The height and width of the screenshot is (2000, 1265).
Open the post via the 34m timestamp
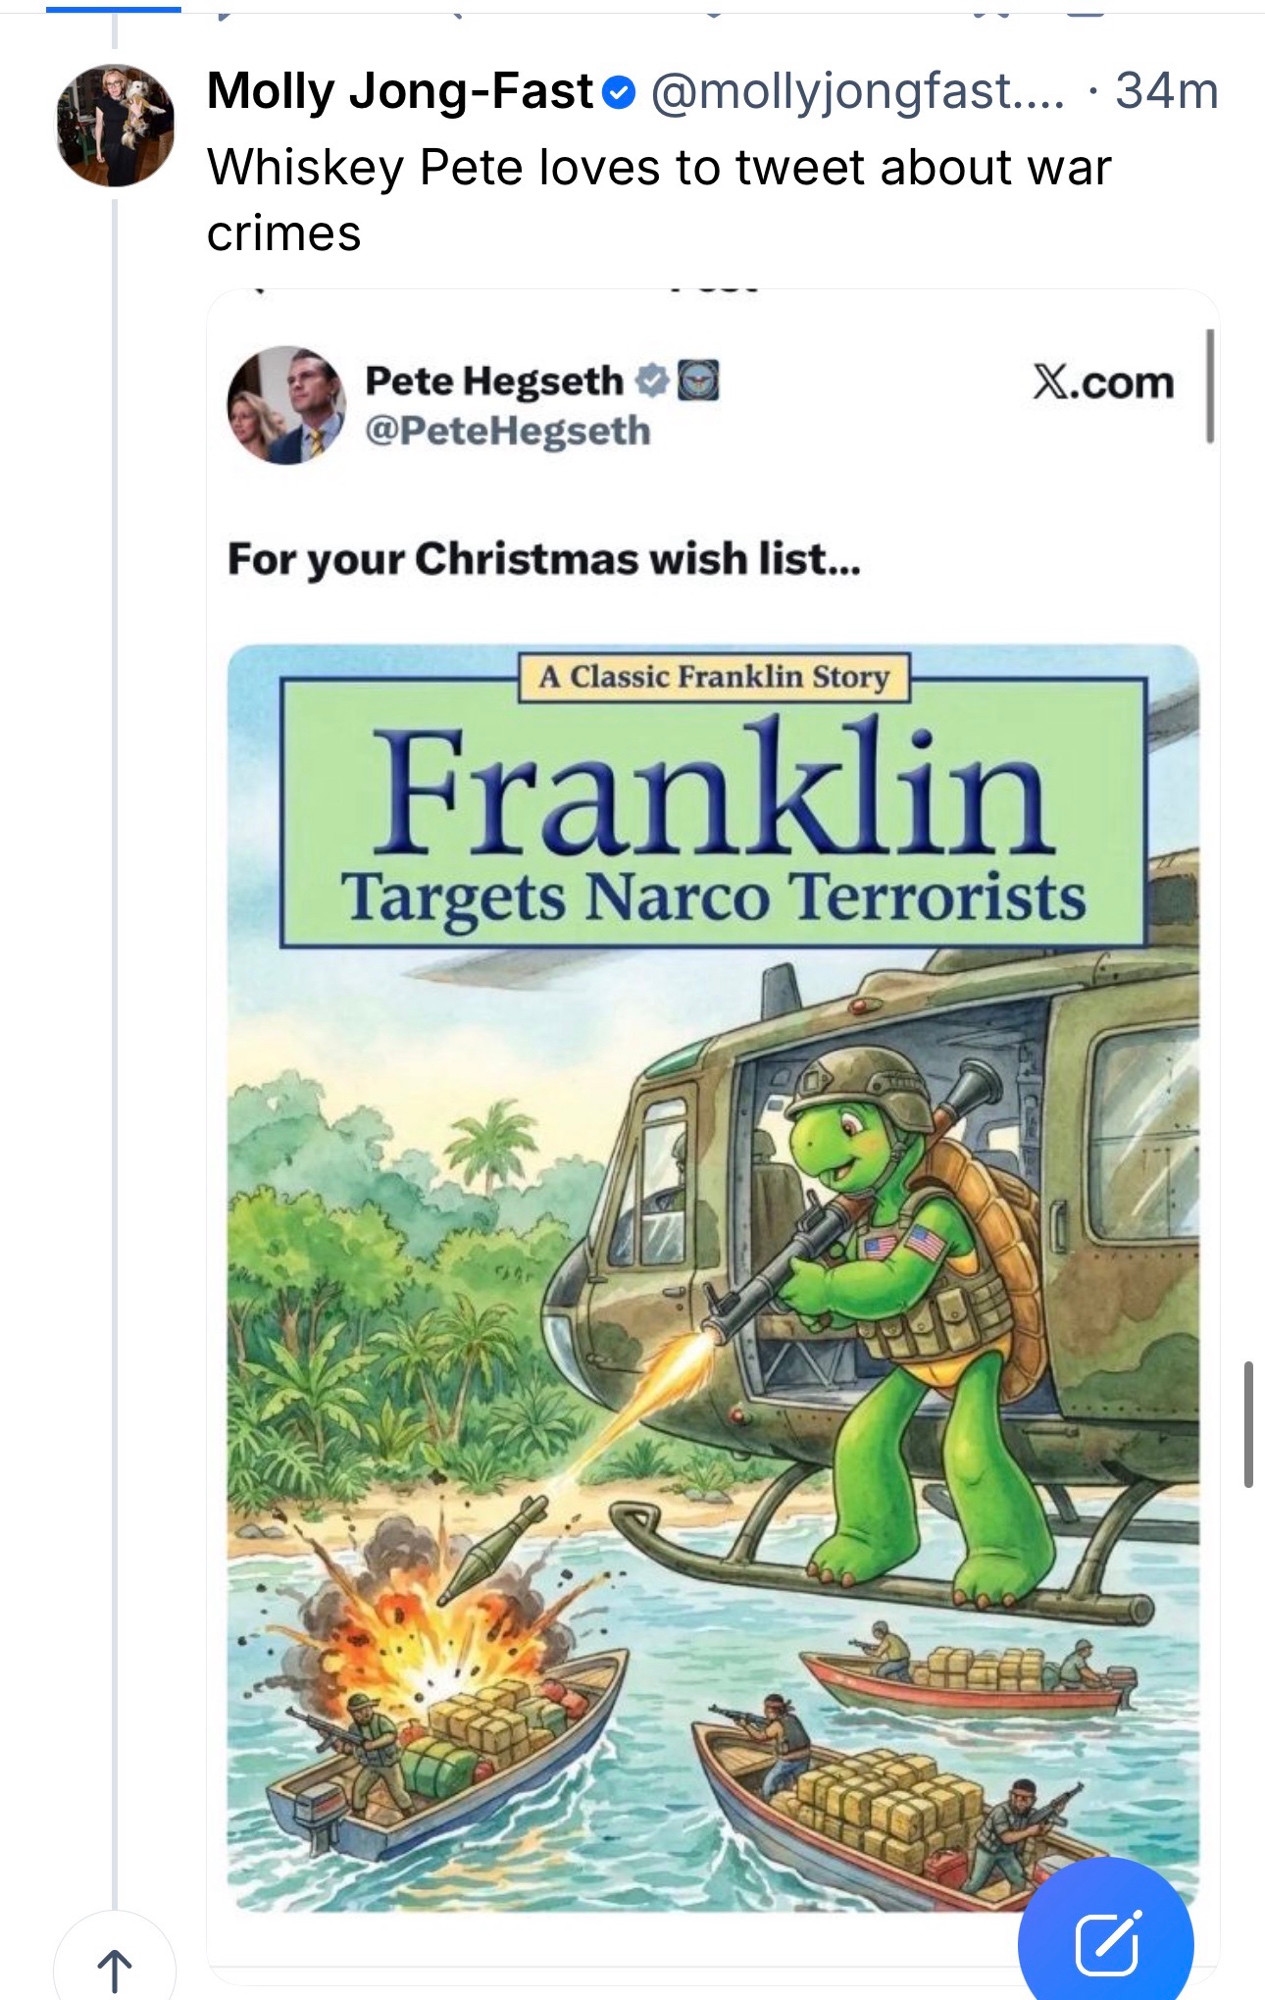pos(1167,92)
